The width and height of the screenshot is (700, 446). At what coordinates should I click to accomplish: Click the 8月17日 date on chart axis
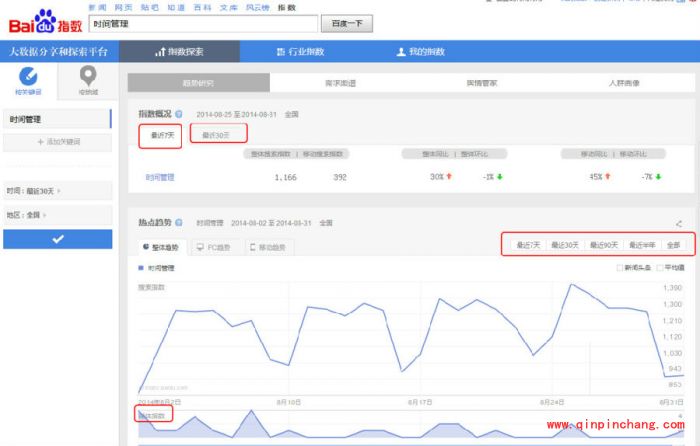(x=420, y=402)
